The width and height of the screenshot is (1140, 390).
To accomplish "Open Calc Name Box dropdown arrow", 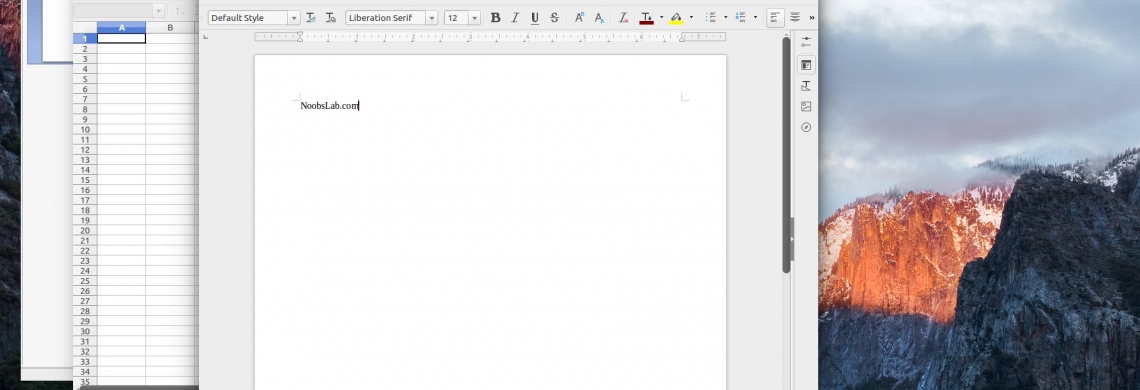I will [158, 11].
